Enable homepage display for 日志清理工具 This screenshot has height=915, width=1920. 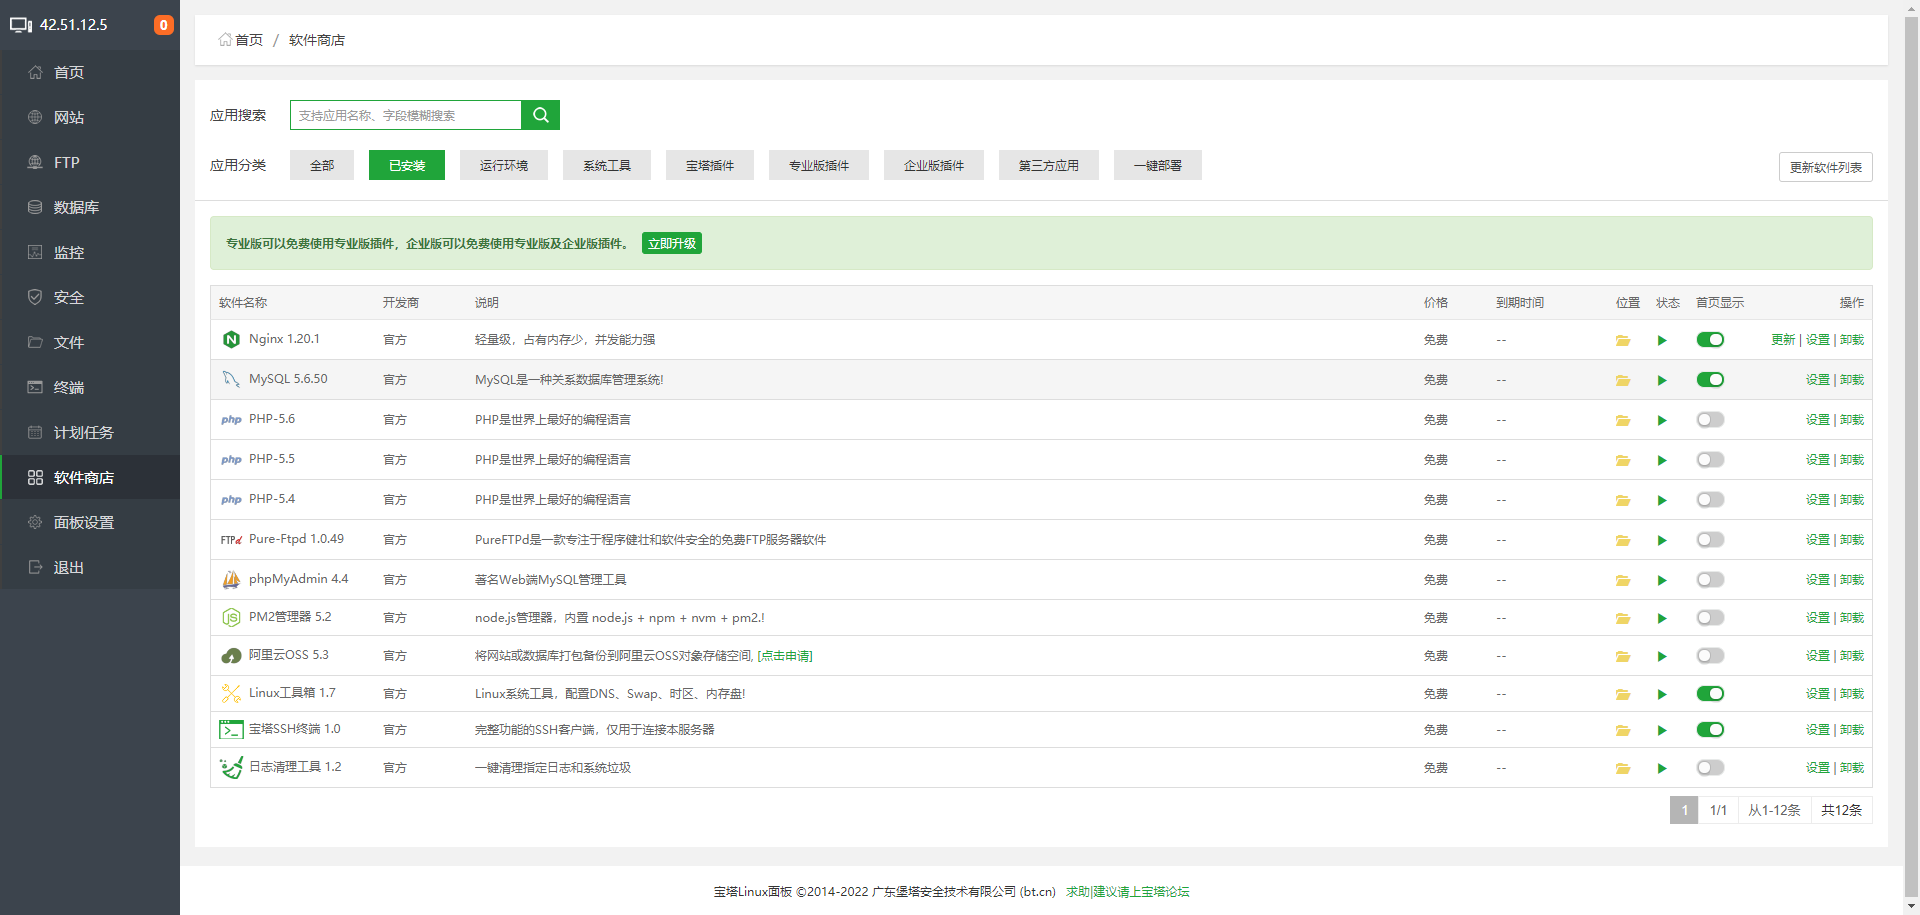click(1710, 768)
